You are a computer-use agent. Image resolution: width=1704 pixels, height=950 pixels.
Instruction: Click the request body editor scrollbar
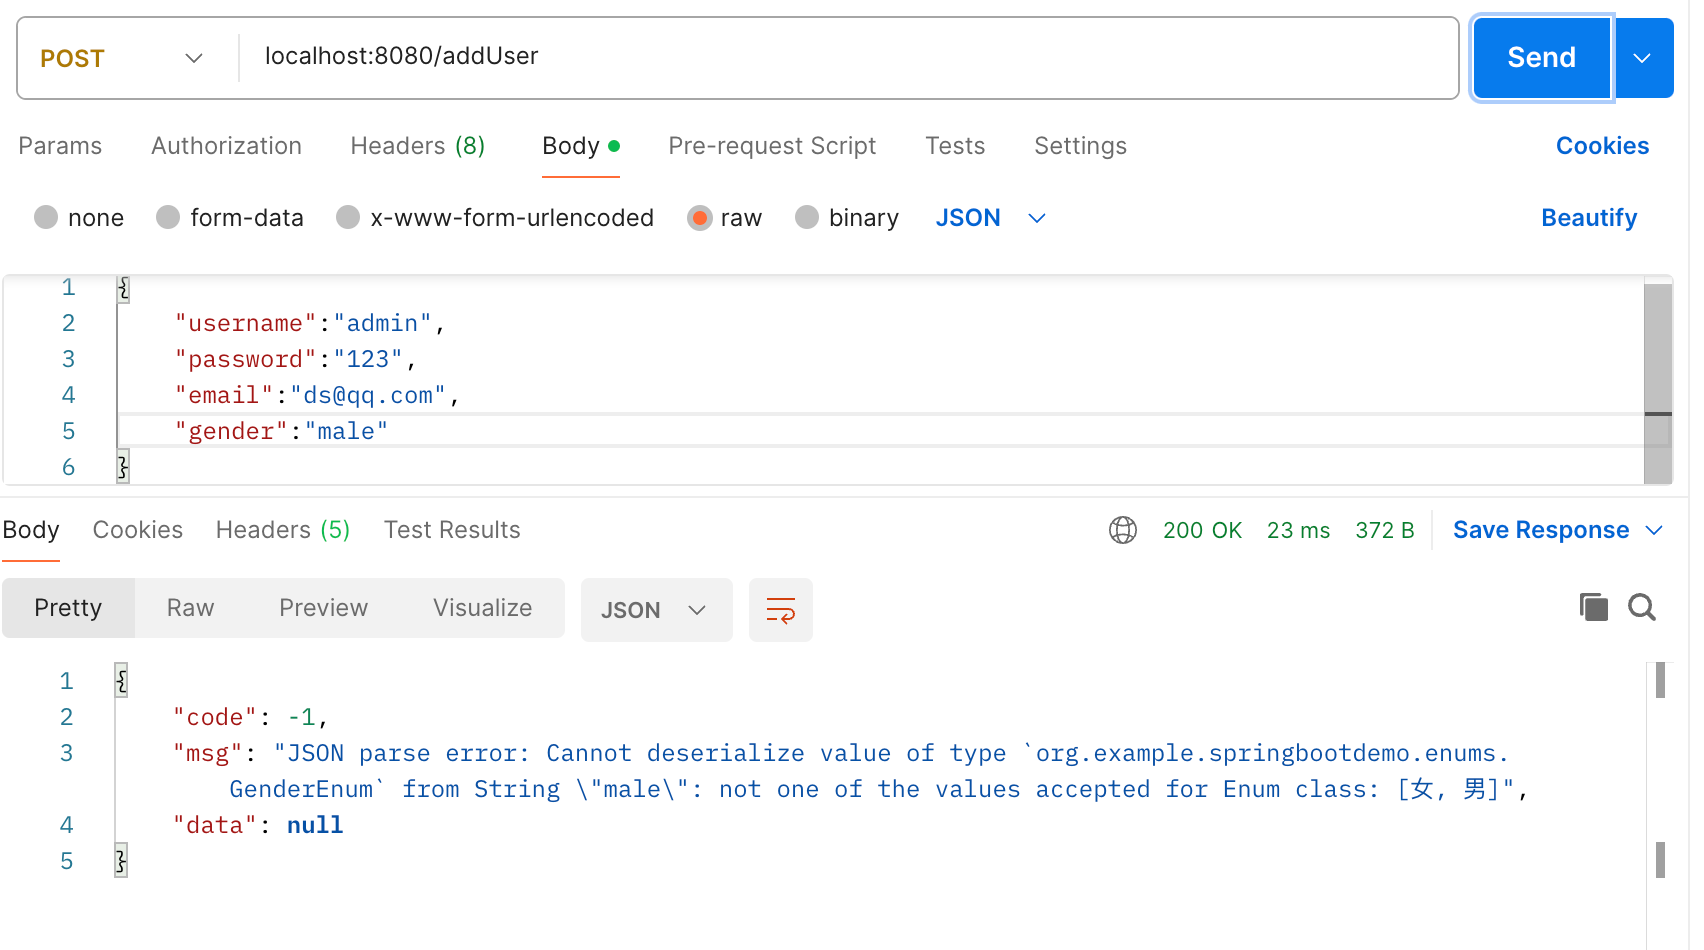[1658, 384]
